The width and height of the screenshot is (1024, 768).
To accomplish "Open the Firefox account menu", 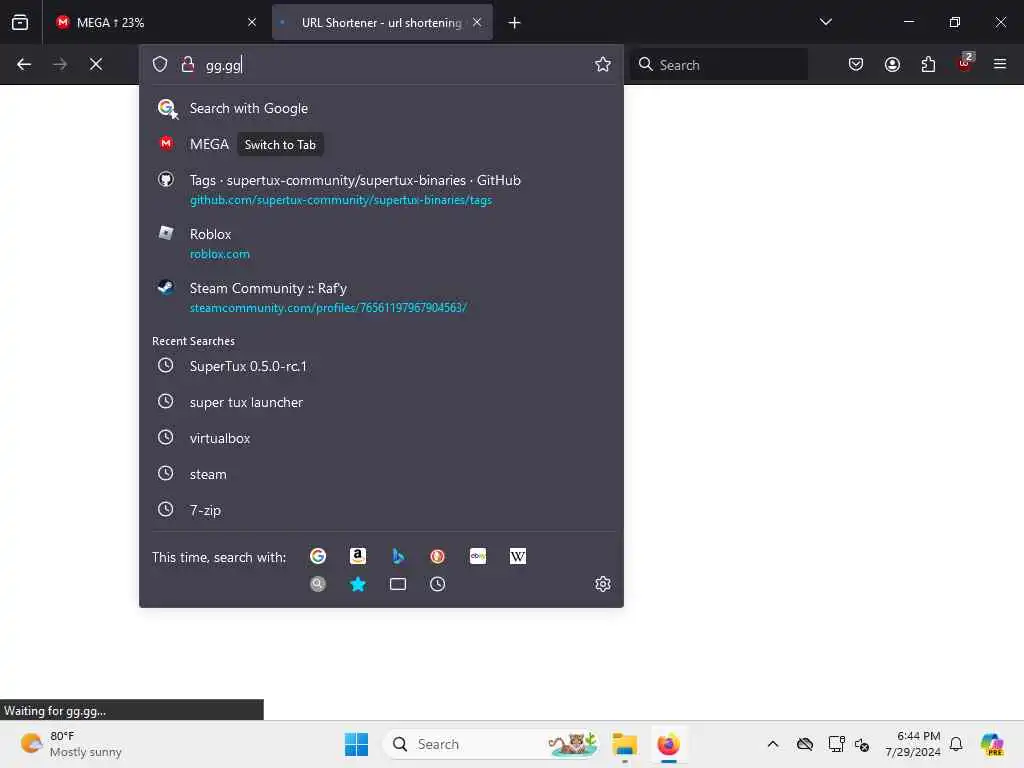I will [x=892, y=64].
